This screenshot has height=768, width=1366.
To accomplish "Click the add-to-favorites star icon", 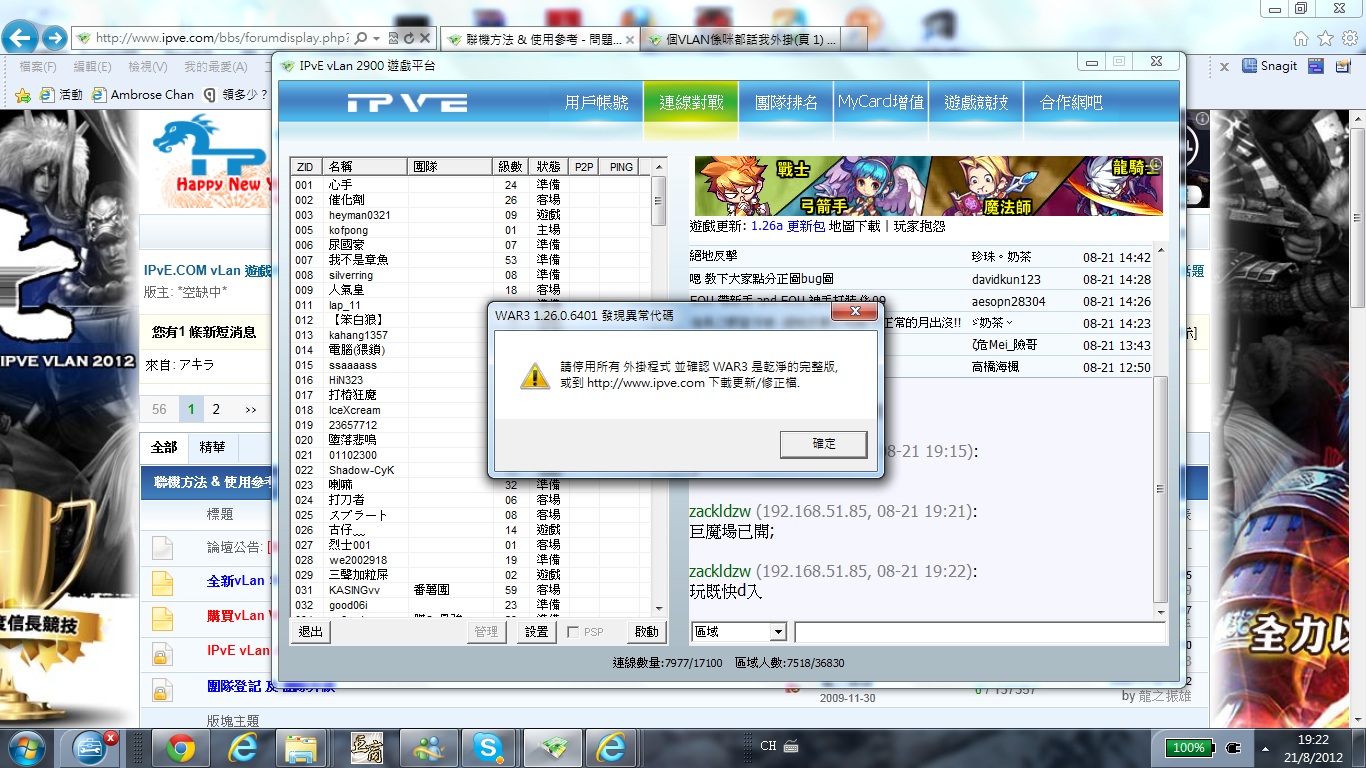I will 23,95.
